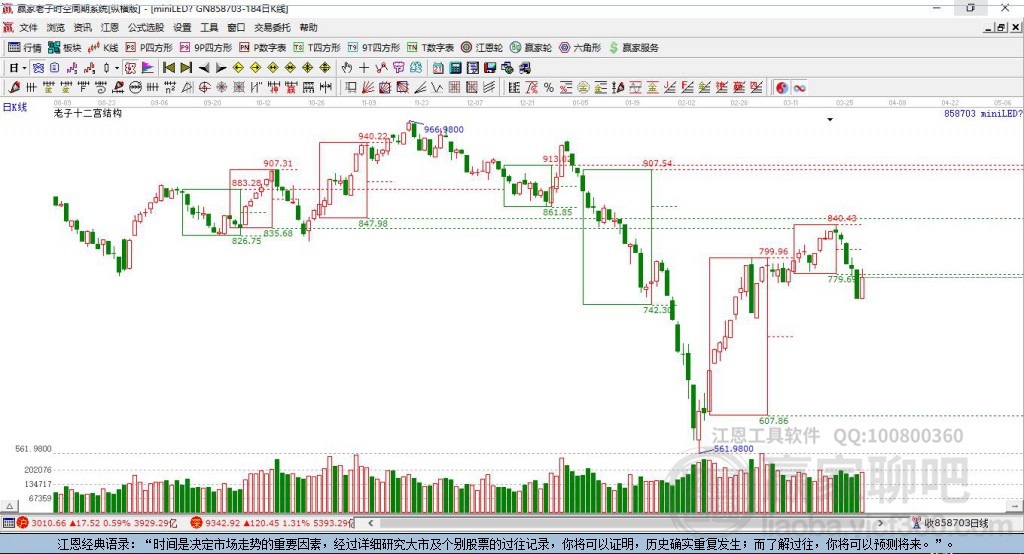The width and height of the screenshot is (1024, 554).
Task: Open the T数字表 tool
Action: coord(430,48)
